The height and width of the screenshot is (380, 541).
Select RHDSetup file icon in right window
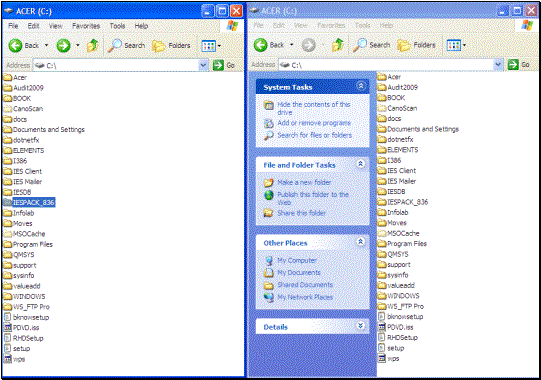pos(382,337)
